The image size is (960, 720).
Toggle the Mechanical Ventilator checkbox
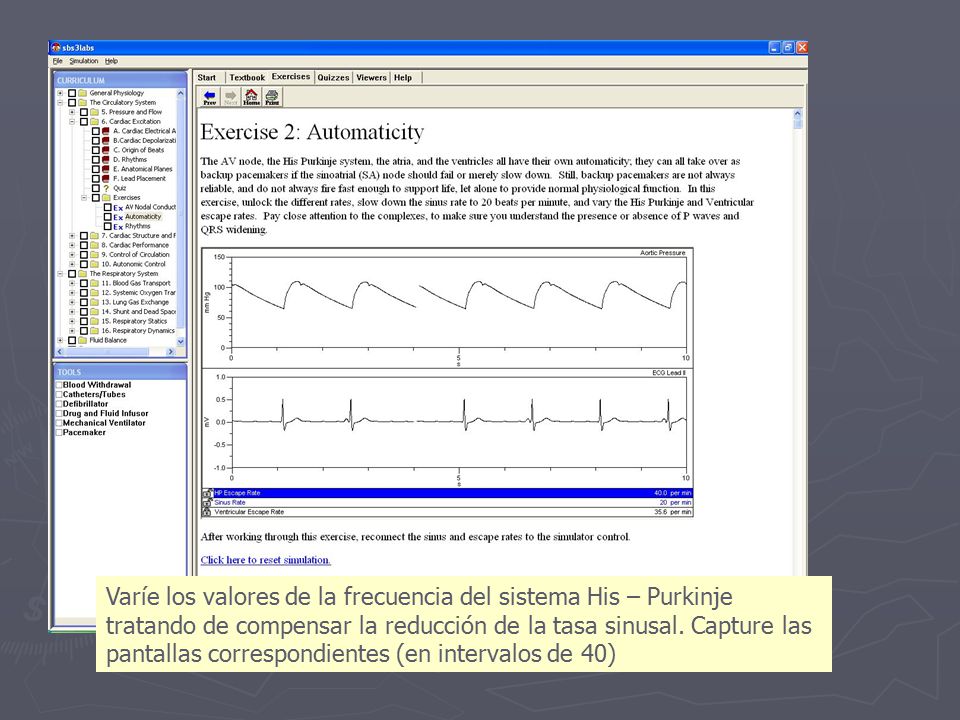point(59,423)
